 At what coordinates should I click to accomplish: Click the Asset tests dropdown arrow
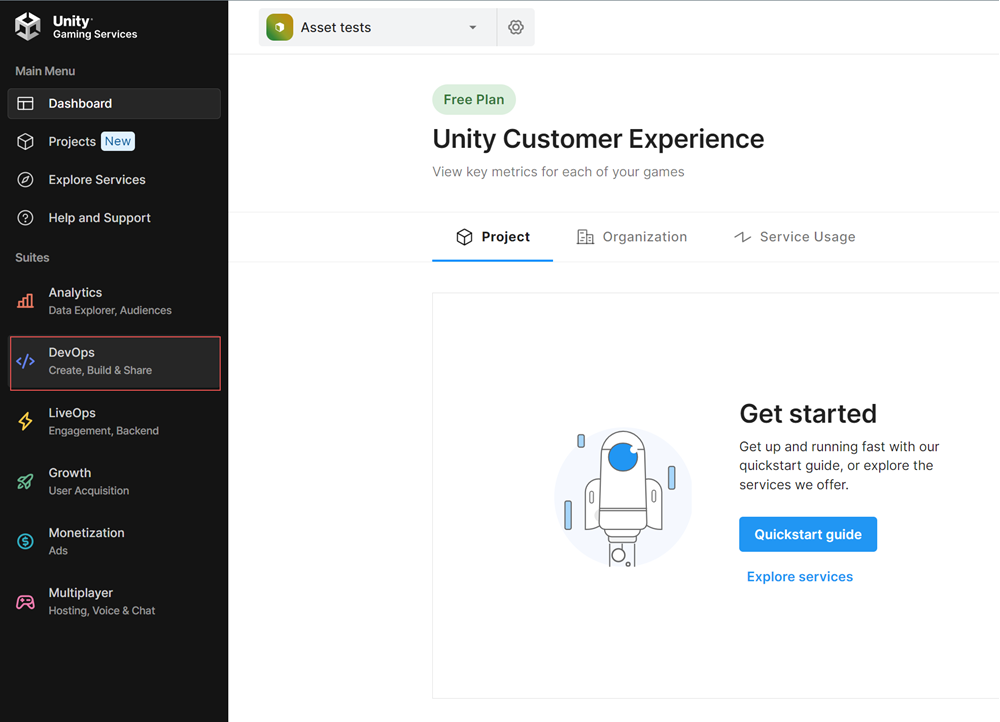tap(473, 28)
